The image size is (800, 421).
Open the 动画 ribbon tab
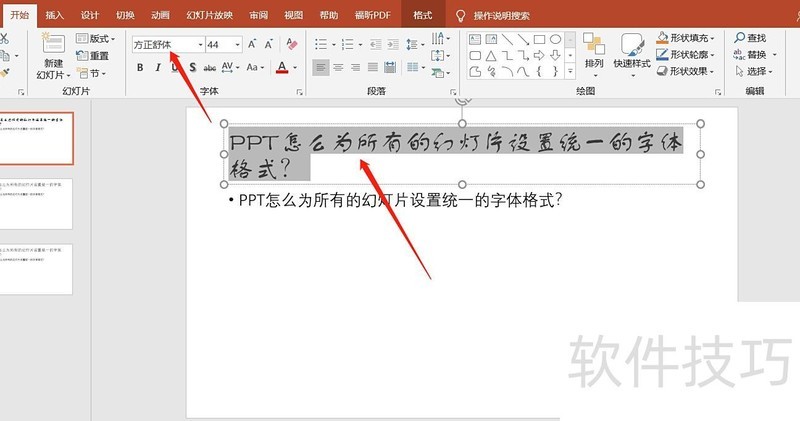(x=160, y=16)
